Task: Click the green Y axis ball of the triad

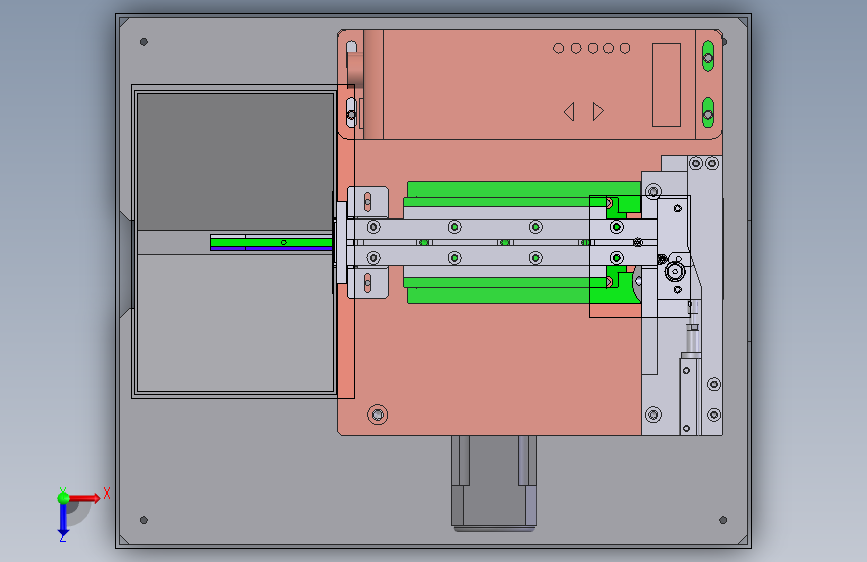Action: (64, 498)
